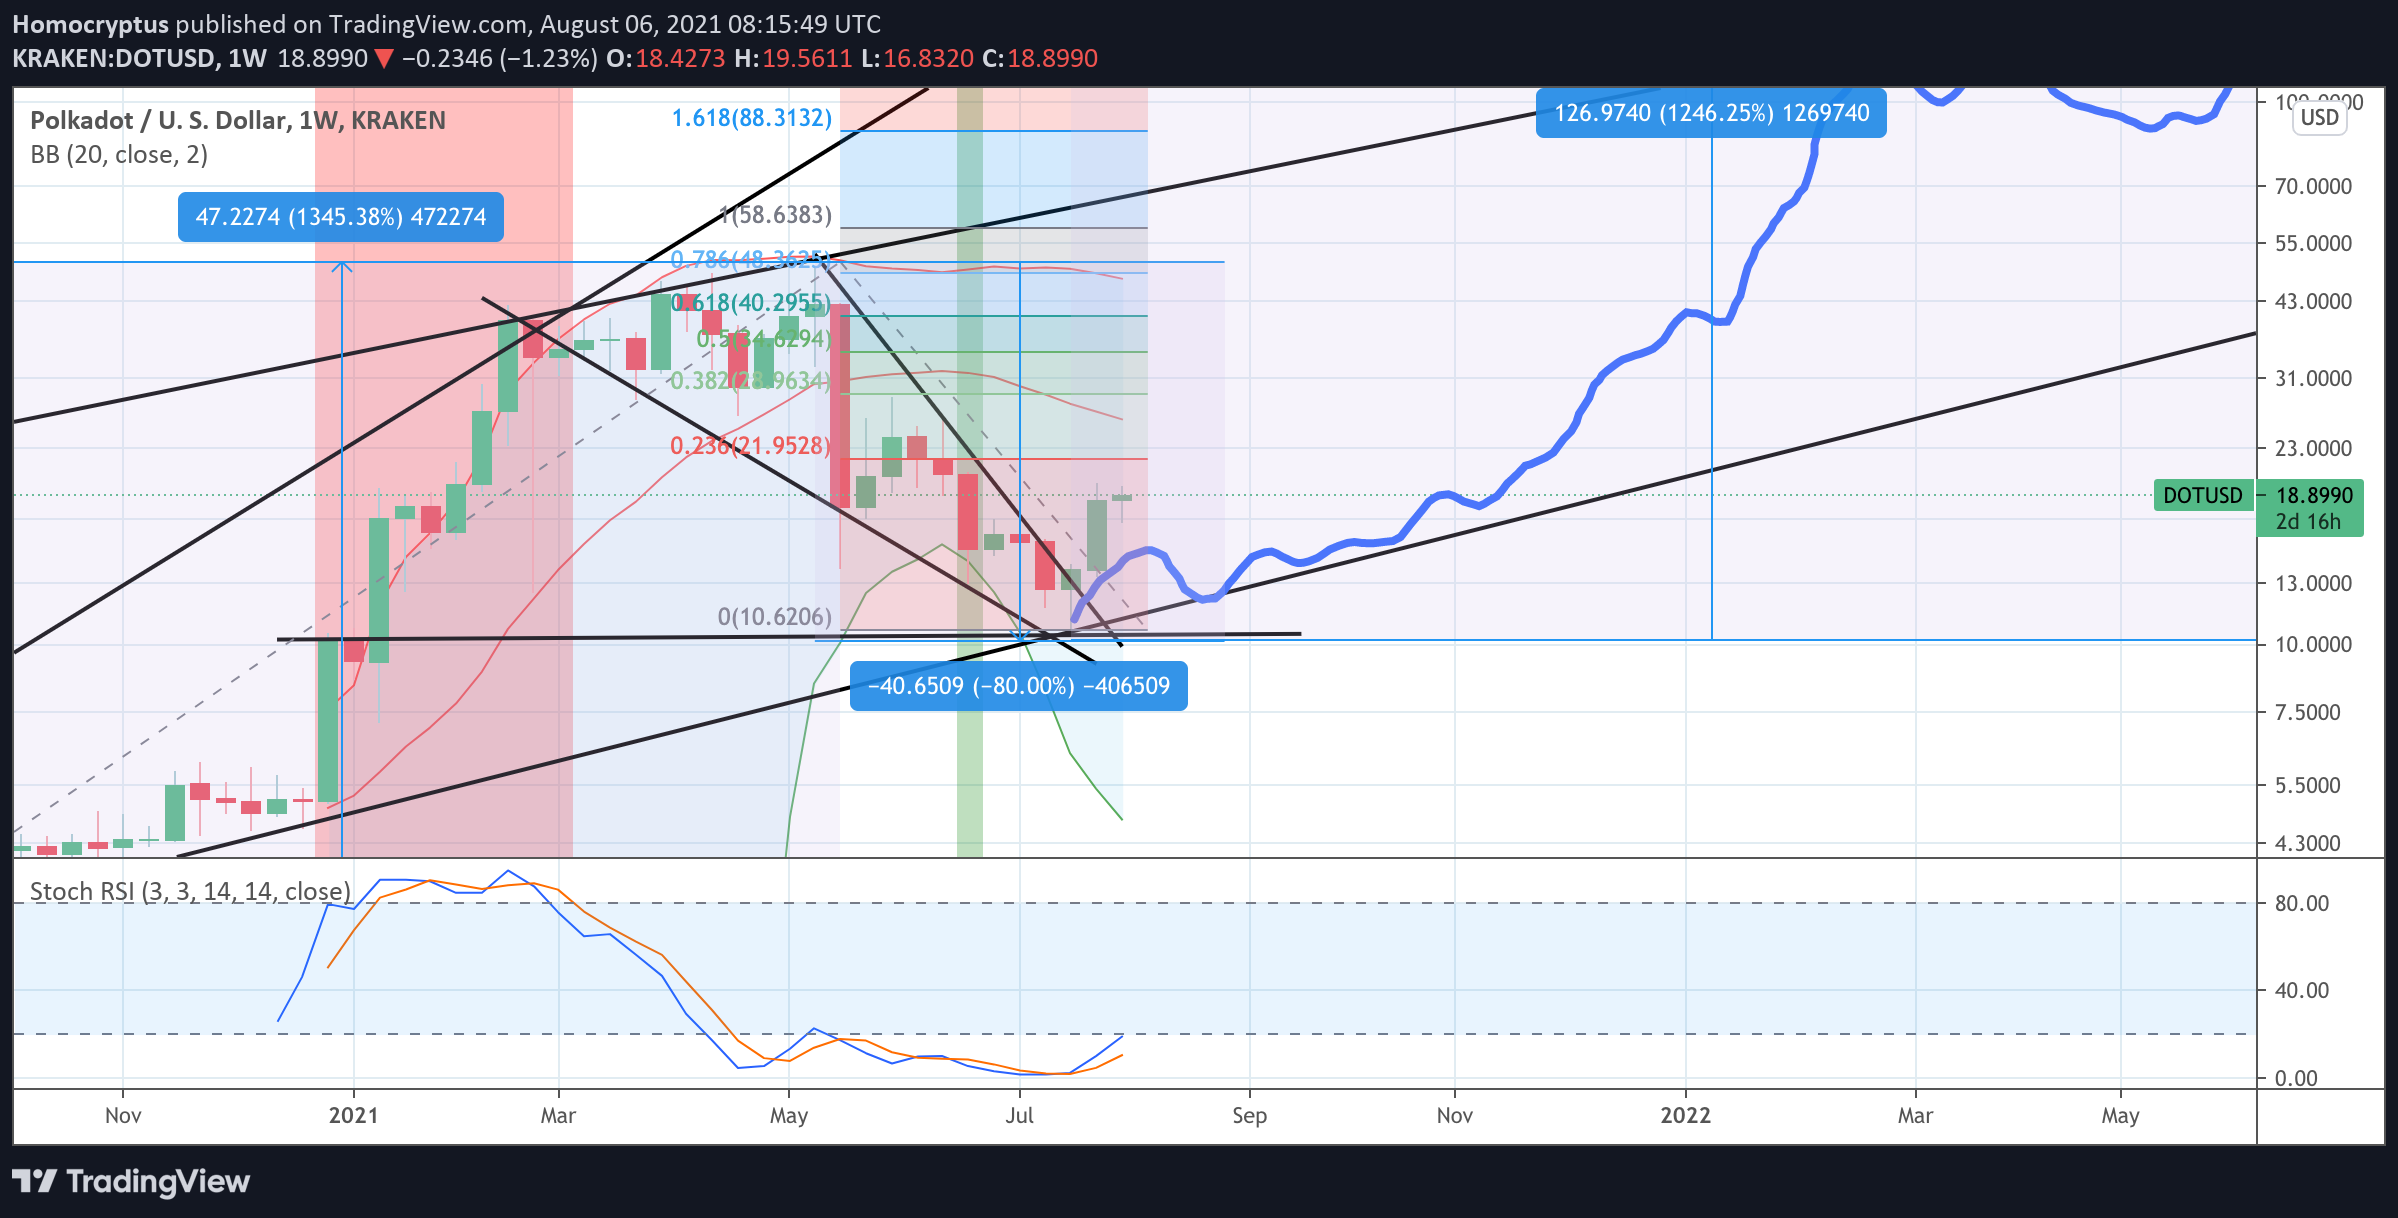Screen dimensions: 2398x1218
Task: Click the 18.8990 current price on axis
Action: [x=2314, y=495]
